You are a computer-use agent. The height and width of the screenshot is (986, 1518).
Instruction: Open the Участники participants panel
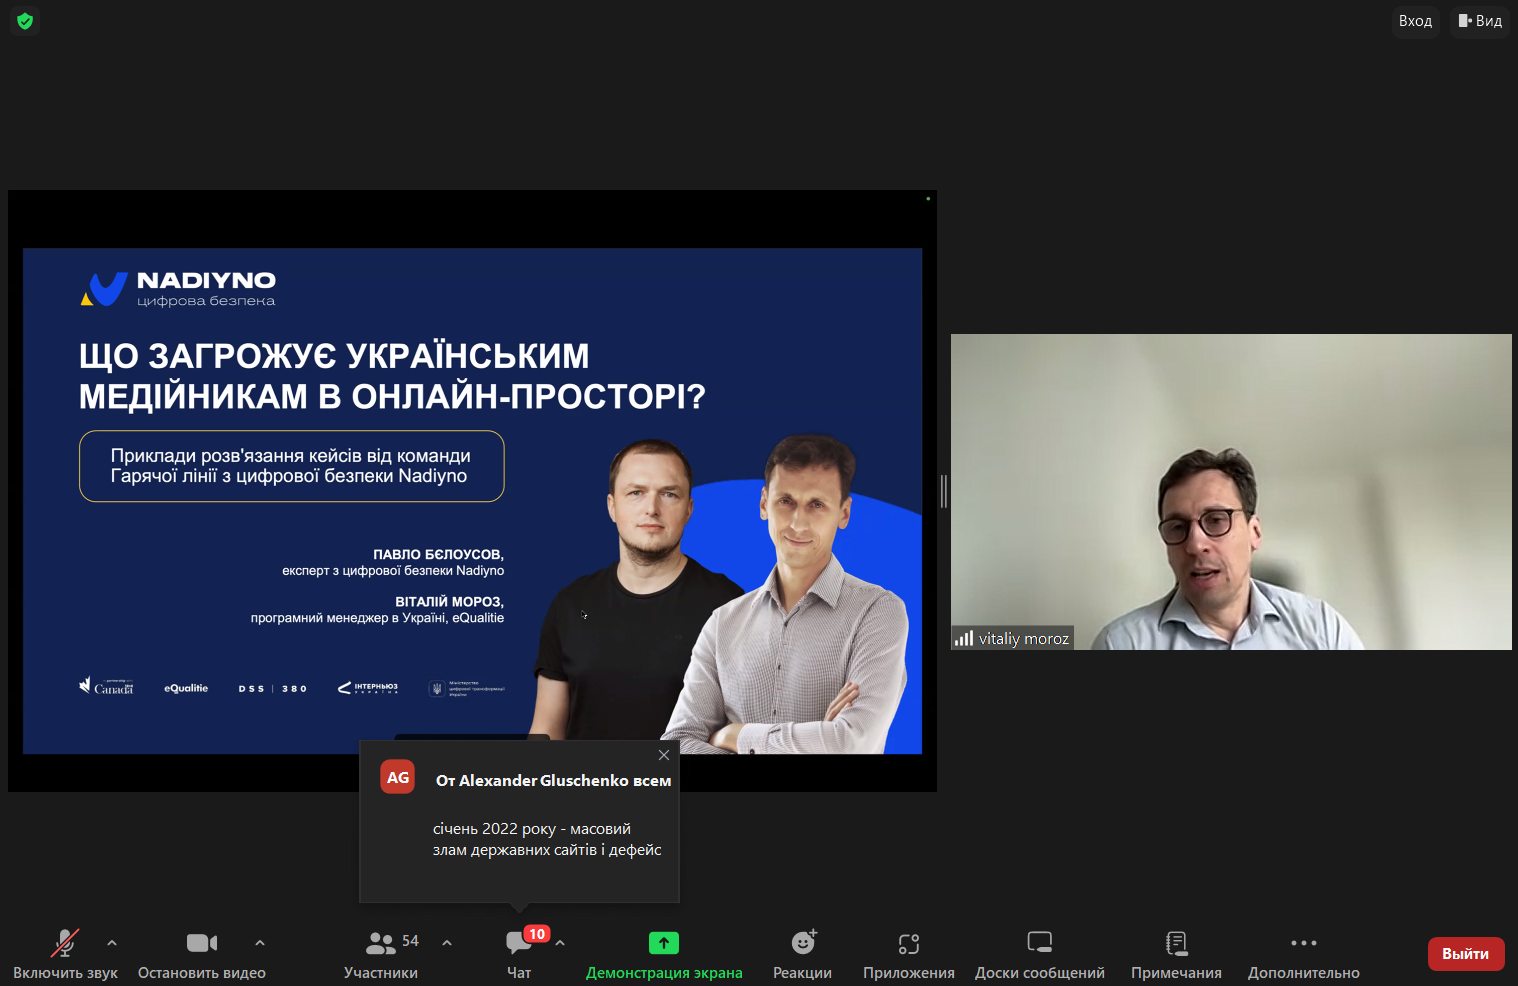pyautogui.click(x=381, y=954)
